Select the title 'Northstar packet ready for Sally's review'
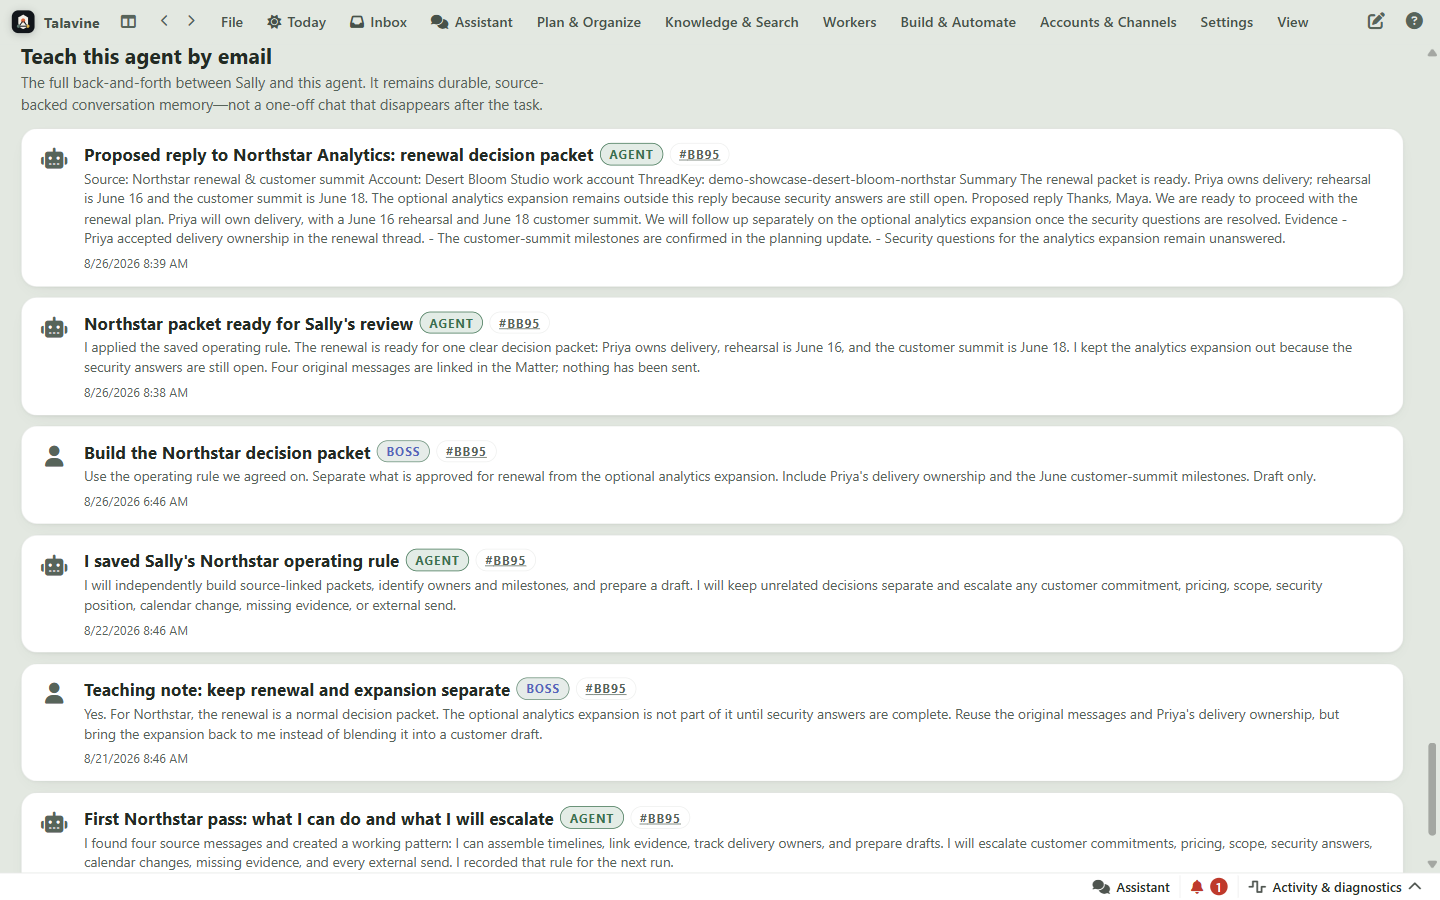The width and height of the screenshot is (1440, 900). pyautogui.click(x=248, y=324)
